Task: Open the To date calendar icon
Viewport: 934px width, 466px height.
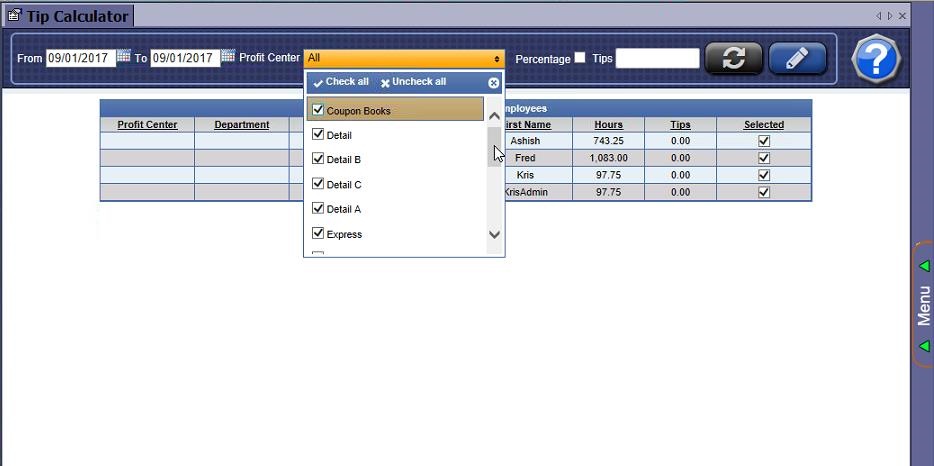Action: pos(228,57)
